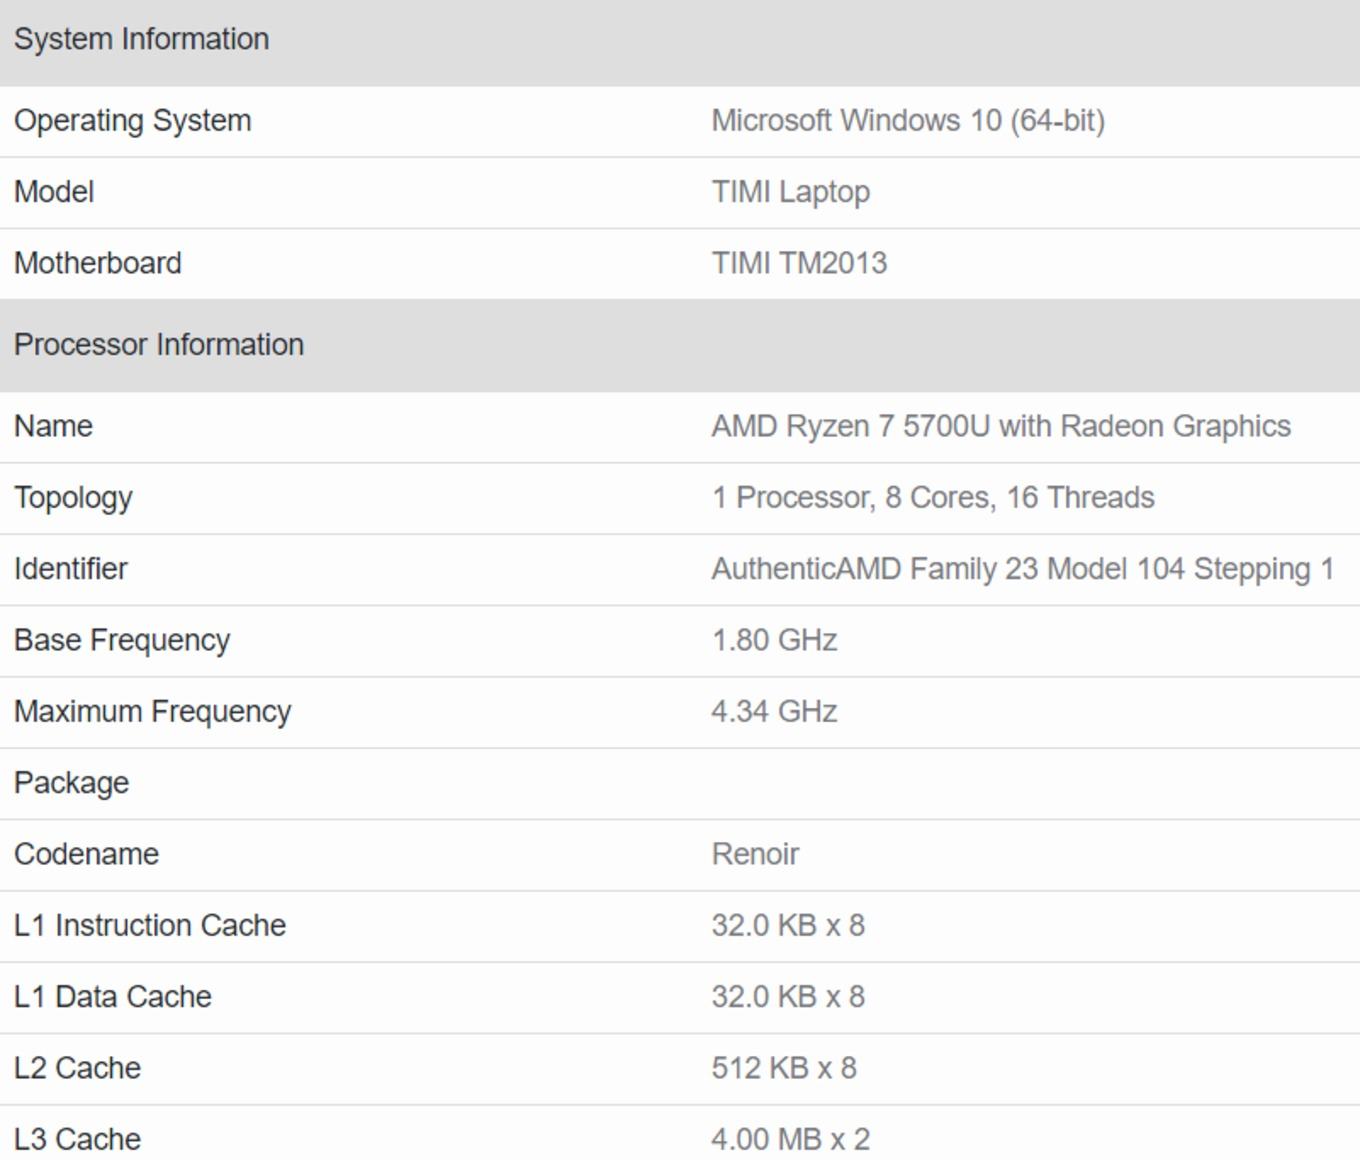Click the Processor Information header
This screenshot has height=1160, width=1360.
click(x=159, y=345)
